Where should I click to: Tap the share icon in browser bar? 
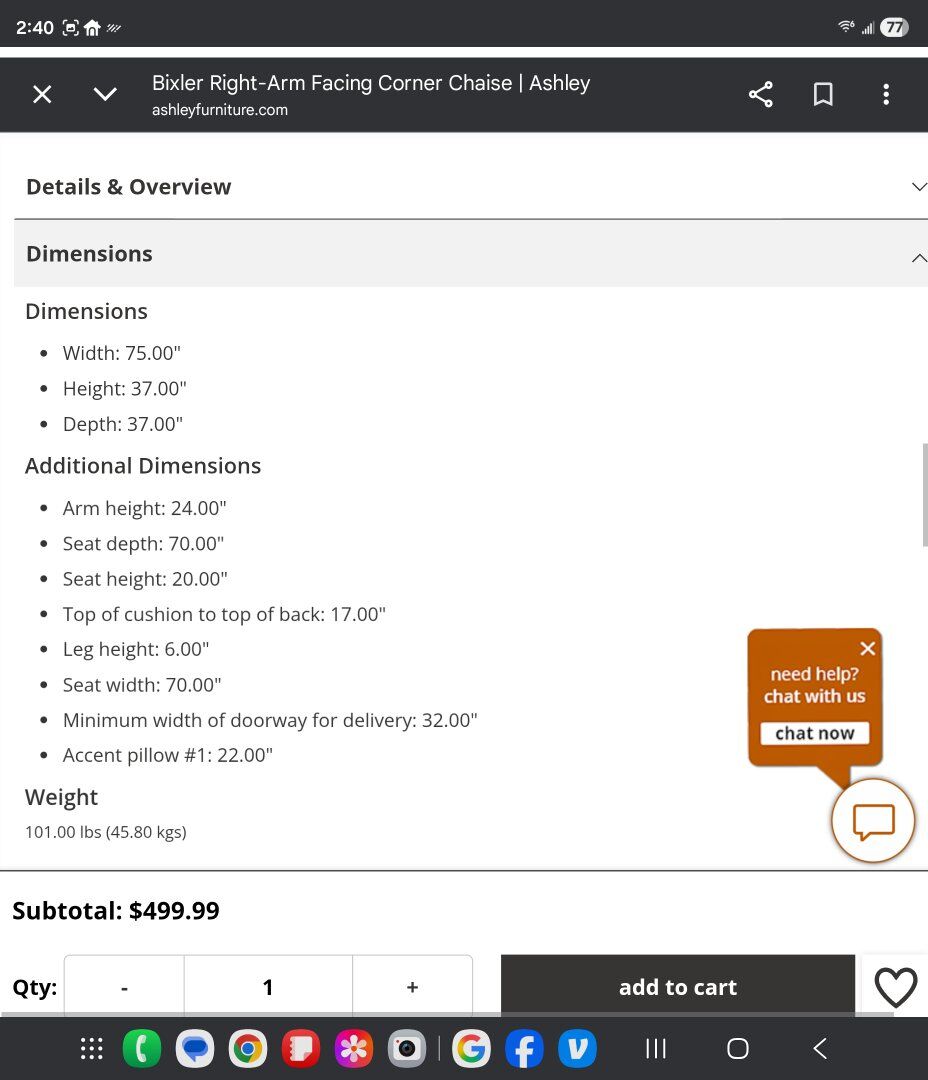pos(760,95)
